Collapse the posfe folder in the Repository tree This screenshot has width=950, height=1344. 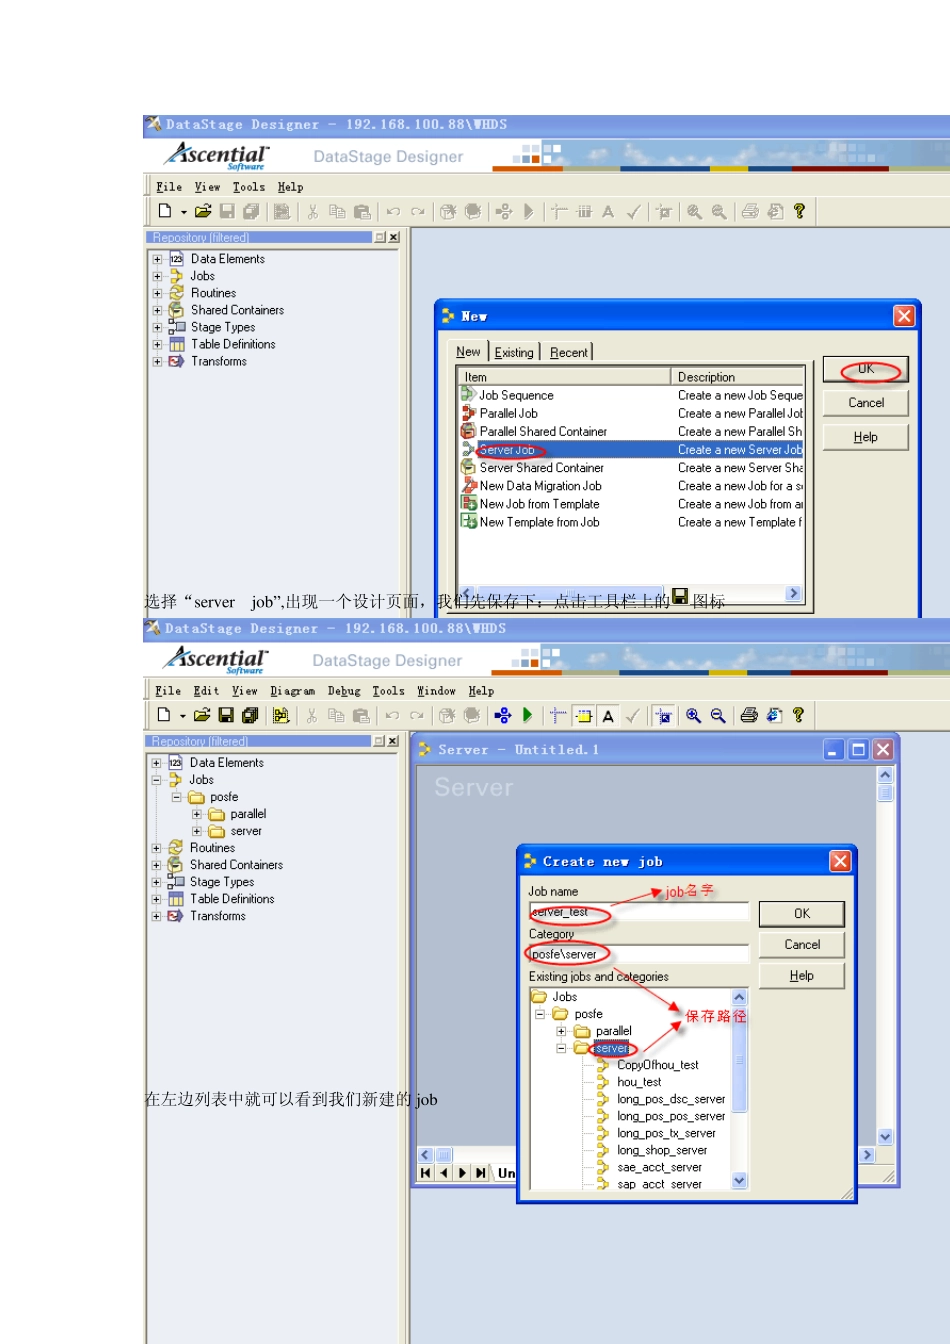[176, 797]
